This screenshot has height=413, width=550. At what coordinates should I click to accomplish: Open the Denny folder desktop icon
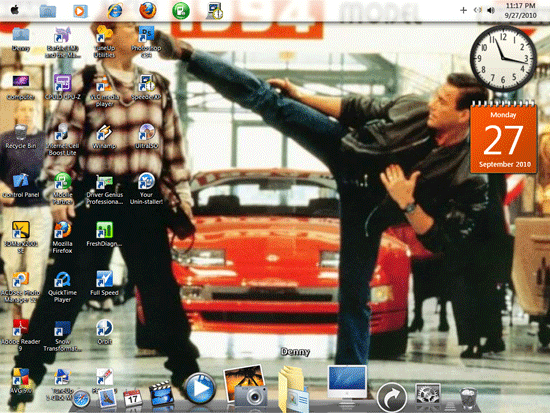click(x=21, y=39)
